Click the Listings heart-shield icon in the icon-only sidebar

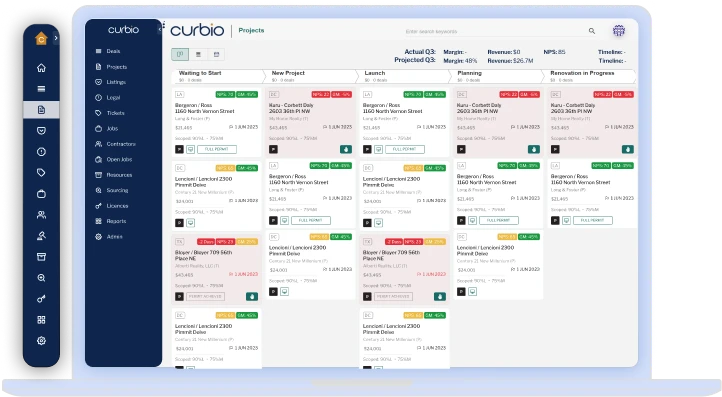[x=41, y=131]
